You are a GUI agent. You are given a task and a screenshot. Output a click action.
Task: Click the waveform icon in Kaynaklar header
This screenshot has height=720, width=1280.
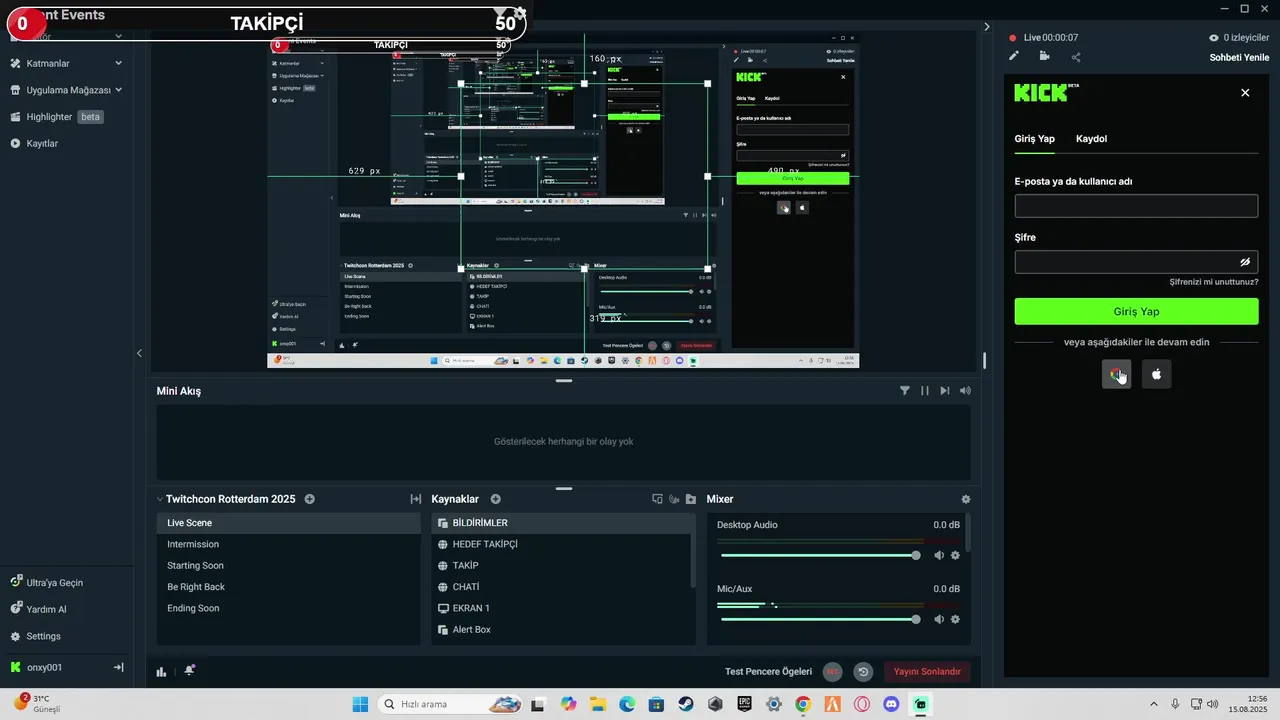pos(674,499)
